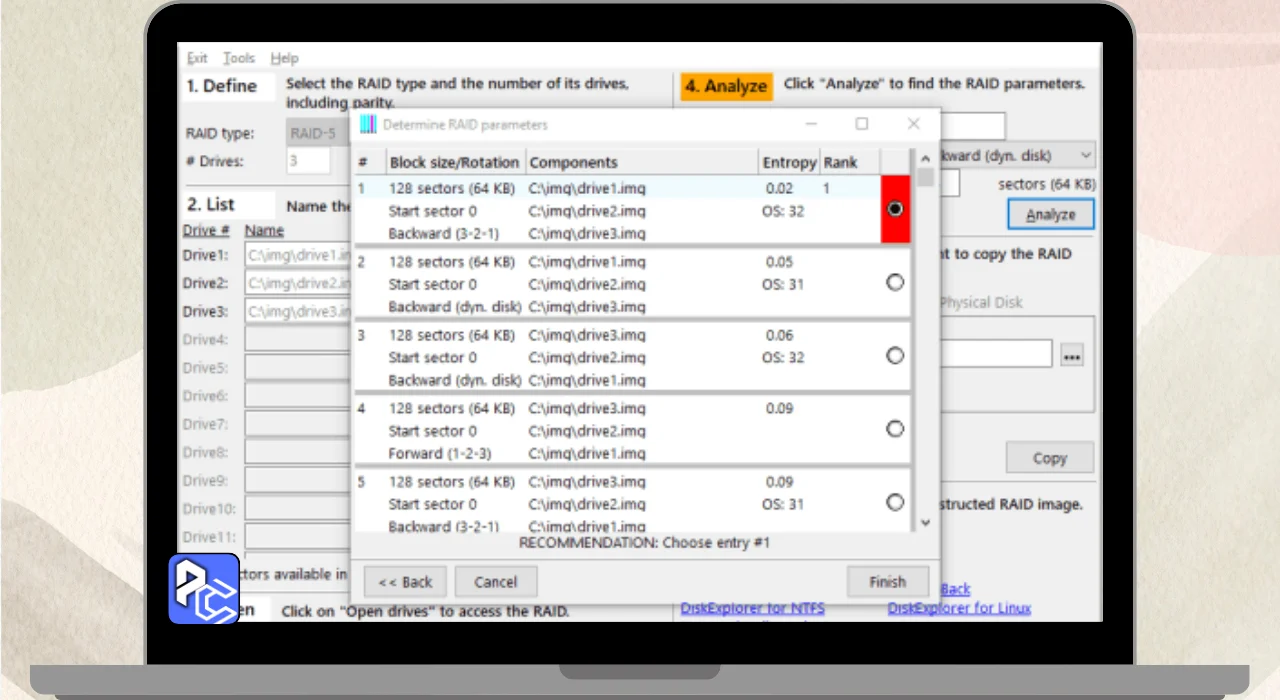
Task: Open the Help menu
Action: click(x=284, y=58)
